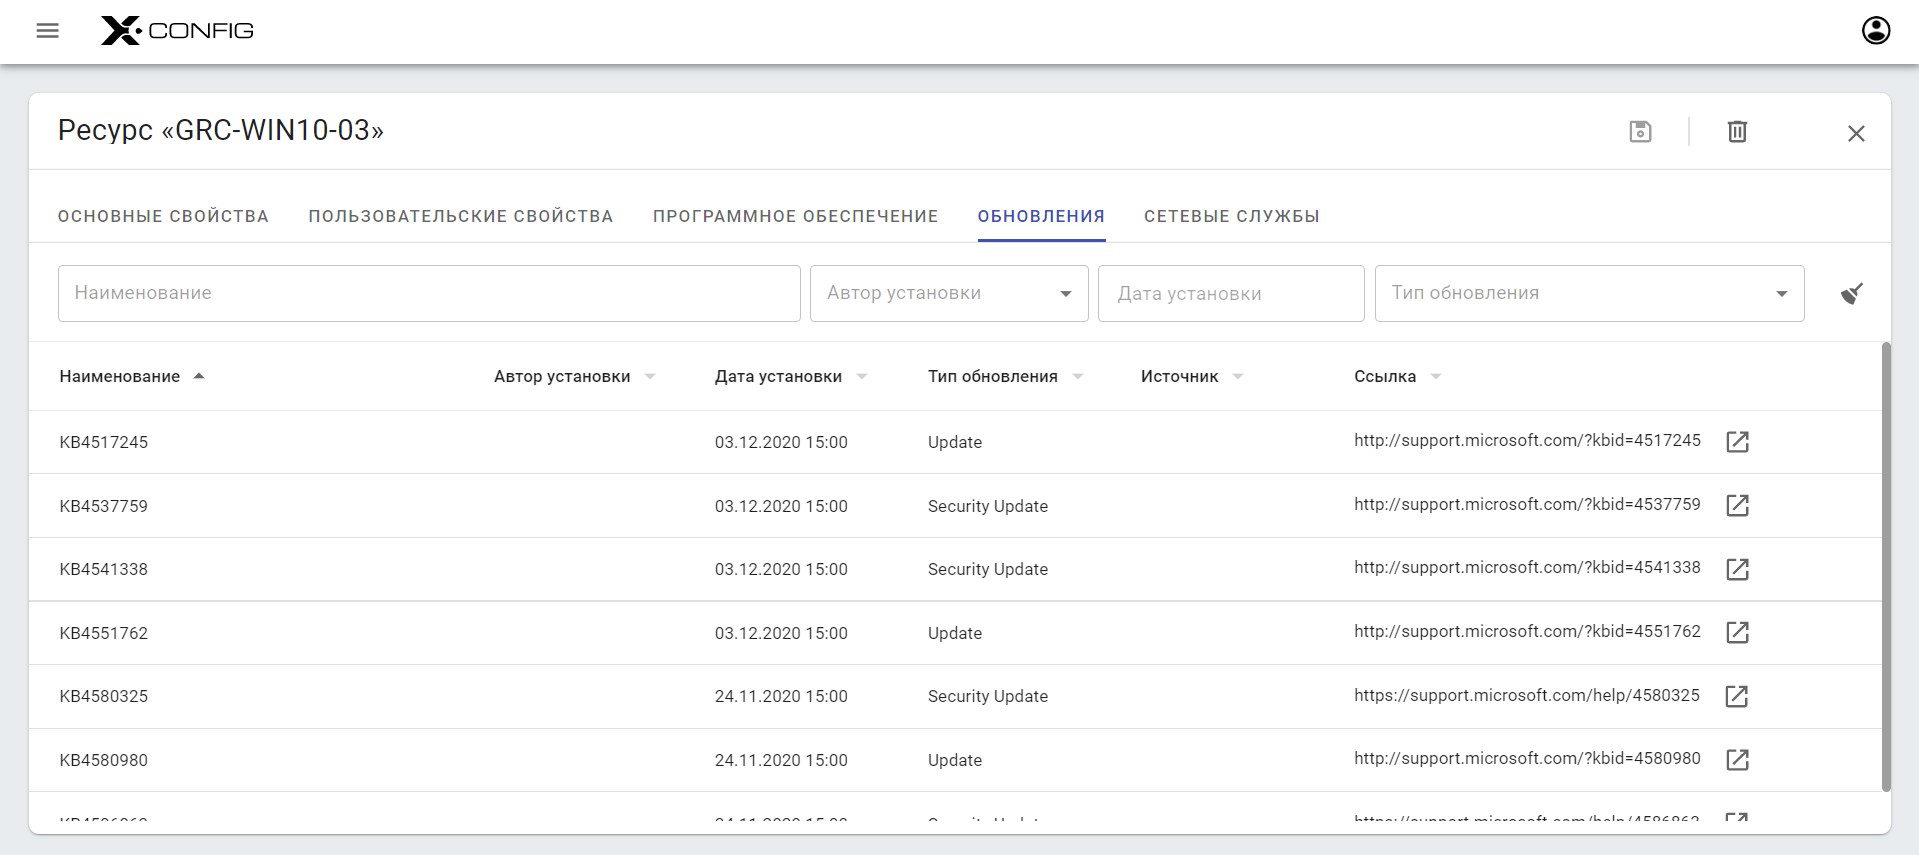Open the Сетевые службы tab

1231,216
